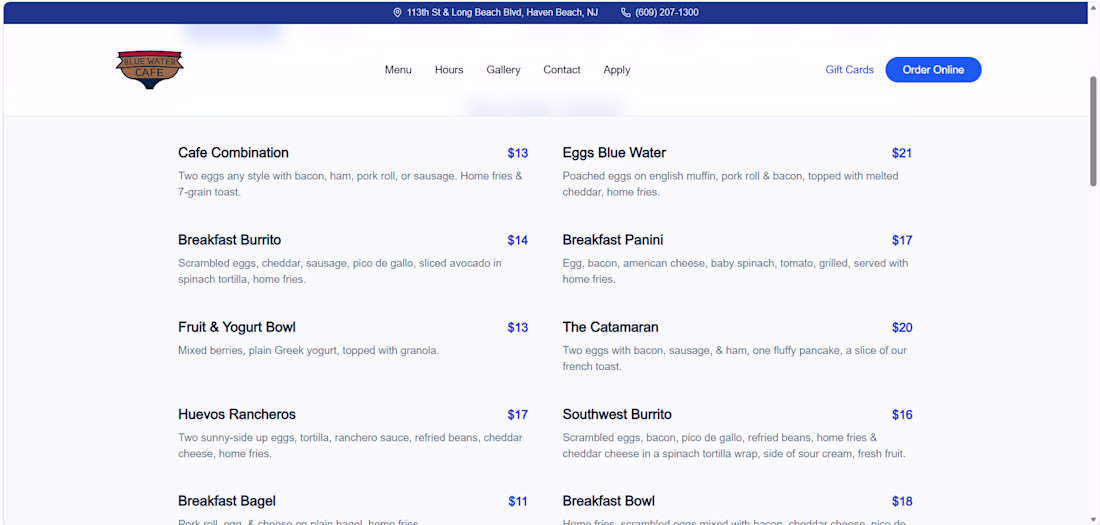Click the $11 price of Breakfast Bagel
This screenshot has height=525, width=1100.
click(518, 501)
